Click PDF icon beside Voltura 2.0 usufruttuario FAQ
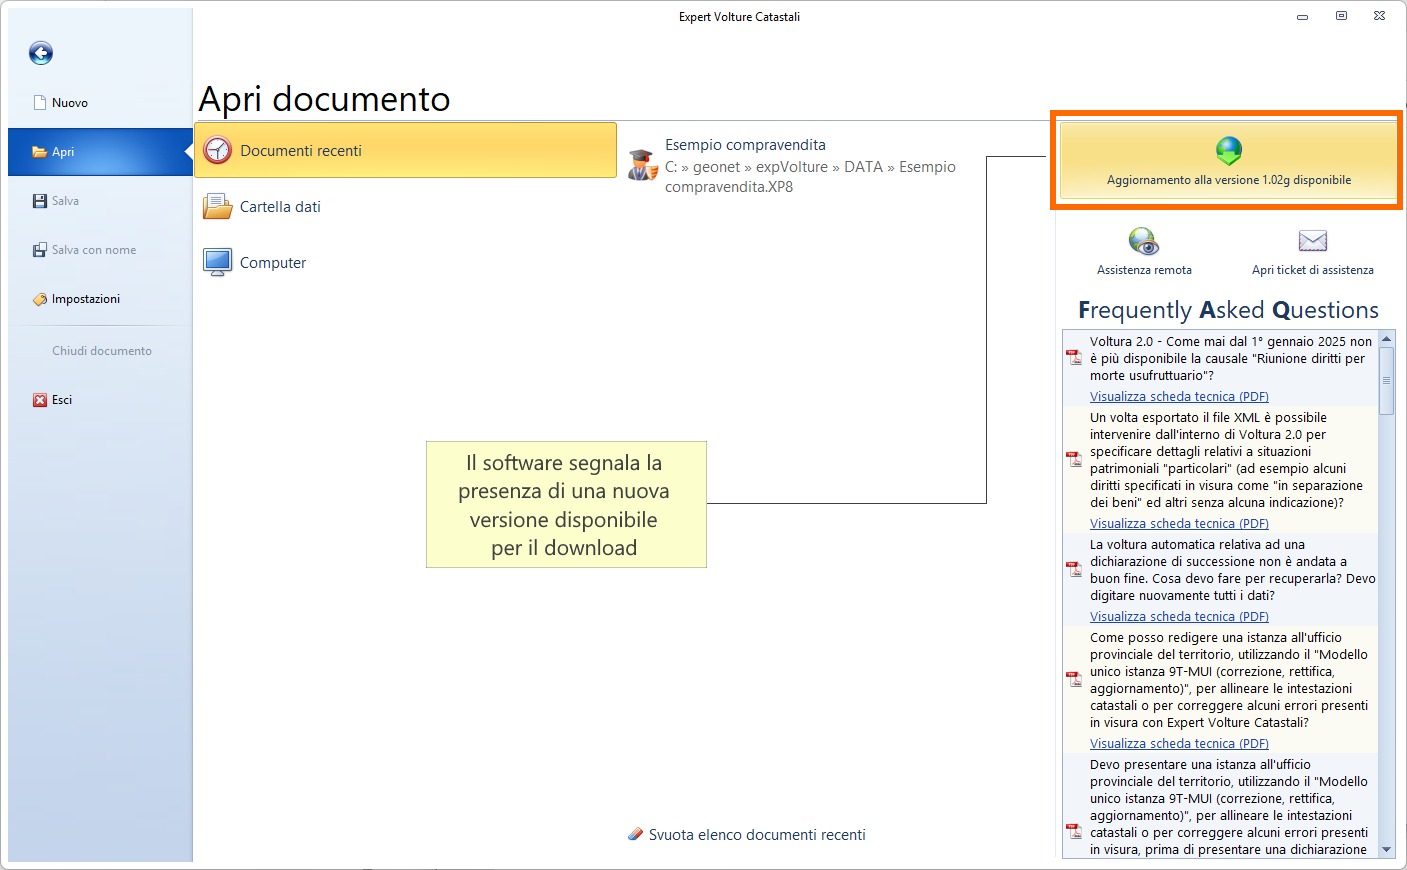 coord(1074,358)
